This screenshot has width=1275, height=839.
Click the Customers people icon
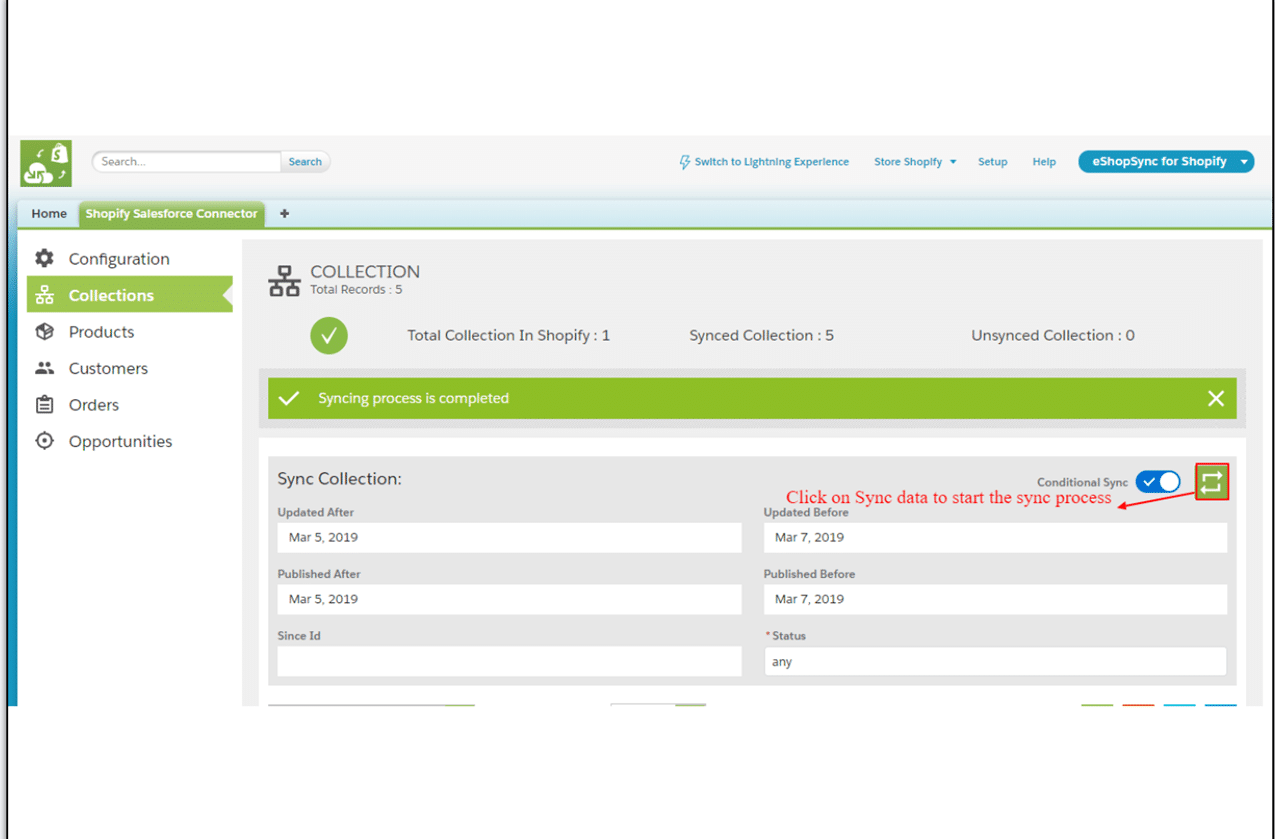(44, 368)
